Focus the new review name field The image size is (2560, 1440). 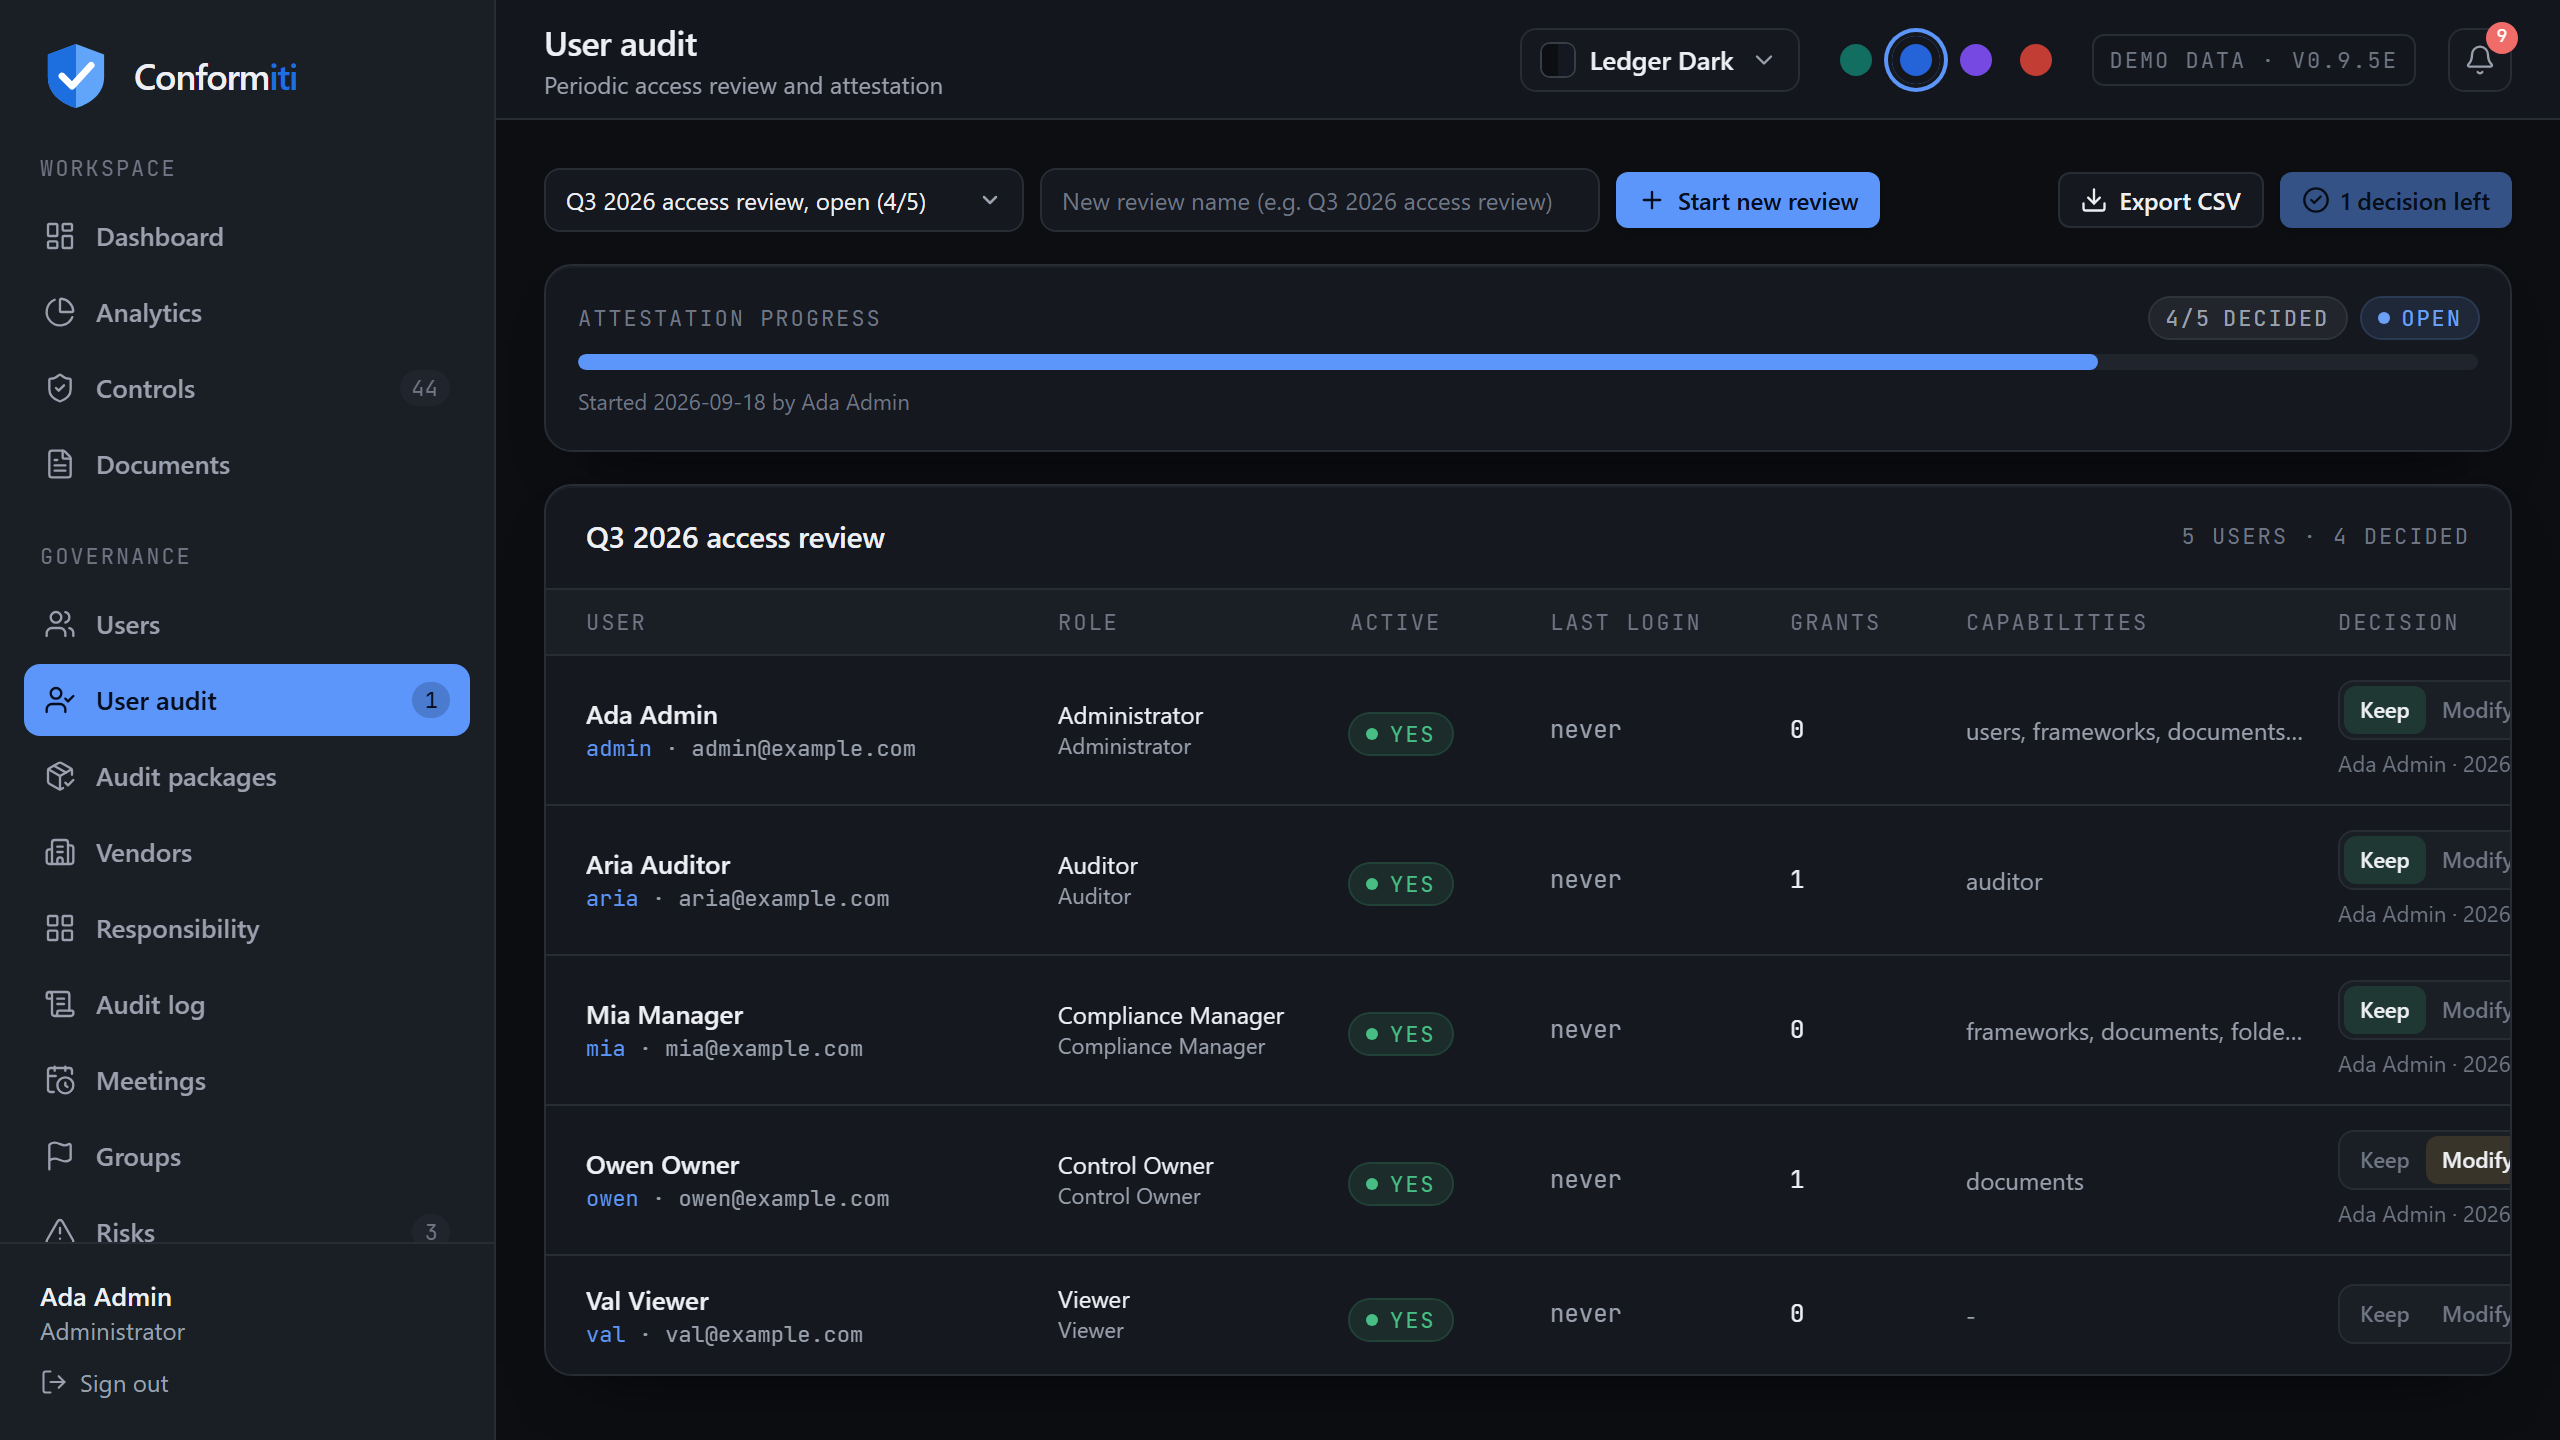1319,201
